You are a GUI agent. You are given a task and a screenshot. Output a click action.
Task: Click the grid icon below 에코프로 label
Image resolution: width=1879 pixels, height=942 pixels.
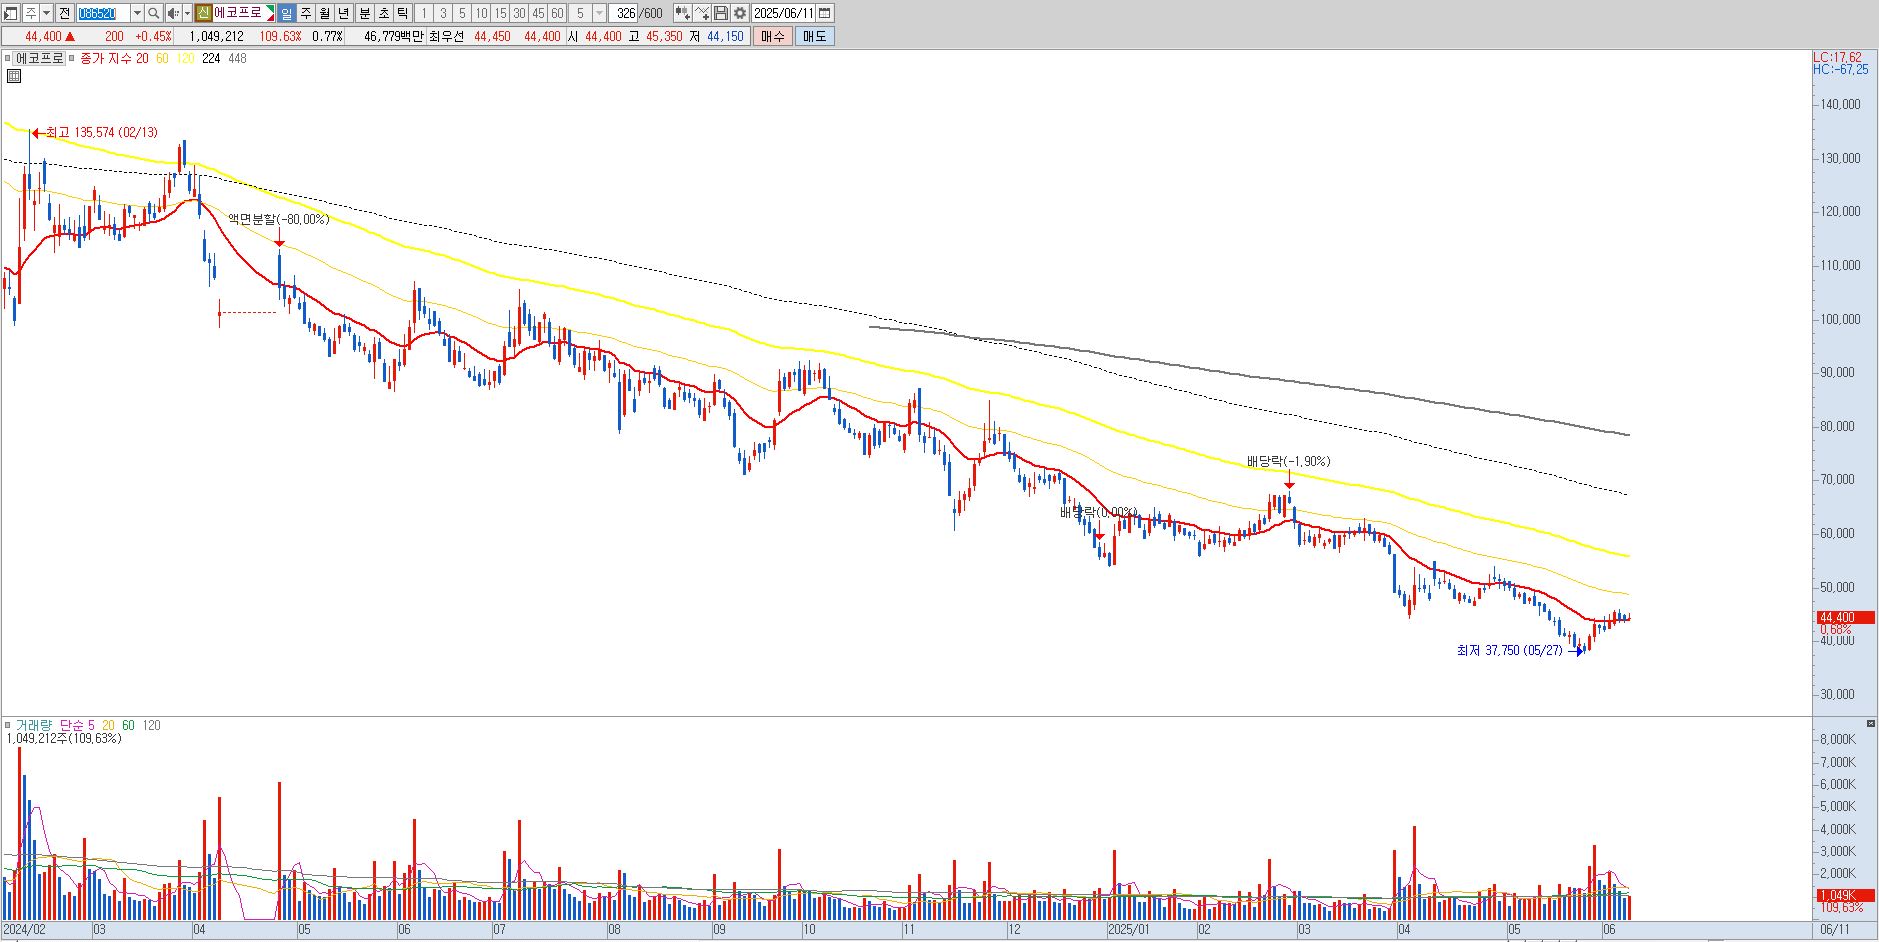pyautogui.click(x=14, y=76)
